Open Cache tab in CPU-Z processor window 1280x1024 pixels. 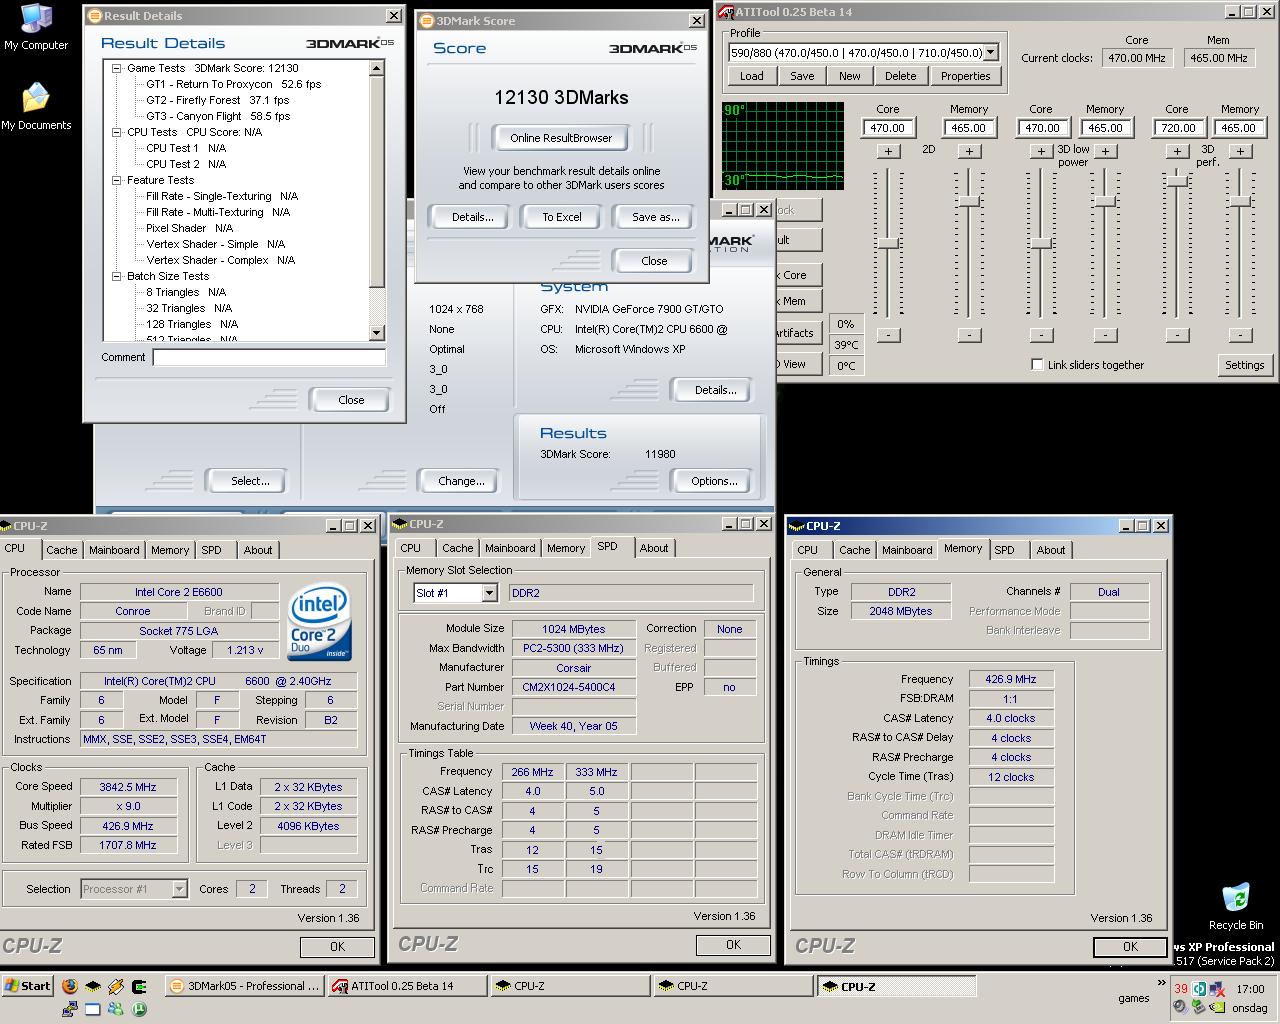pyautogui.click(x=61, y=550)
